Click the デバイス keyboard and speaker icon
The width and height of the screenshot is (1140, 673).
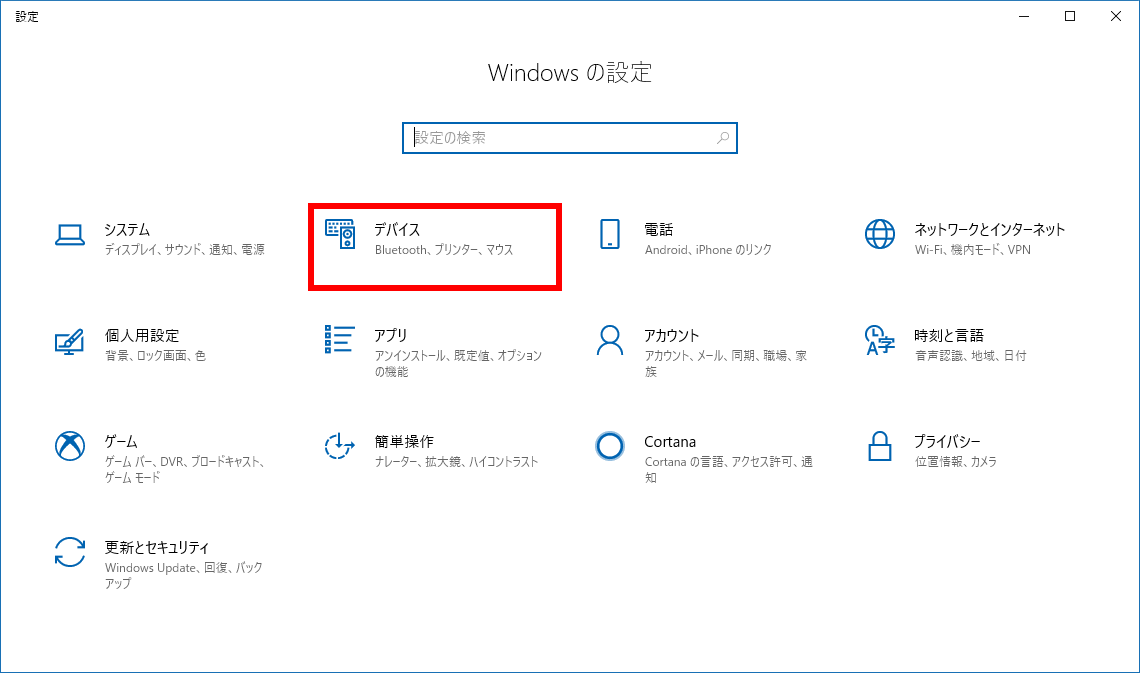[x=340, y=234]
